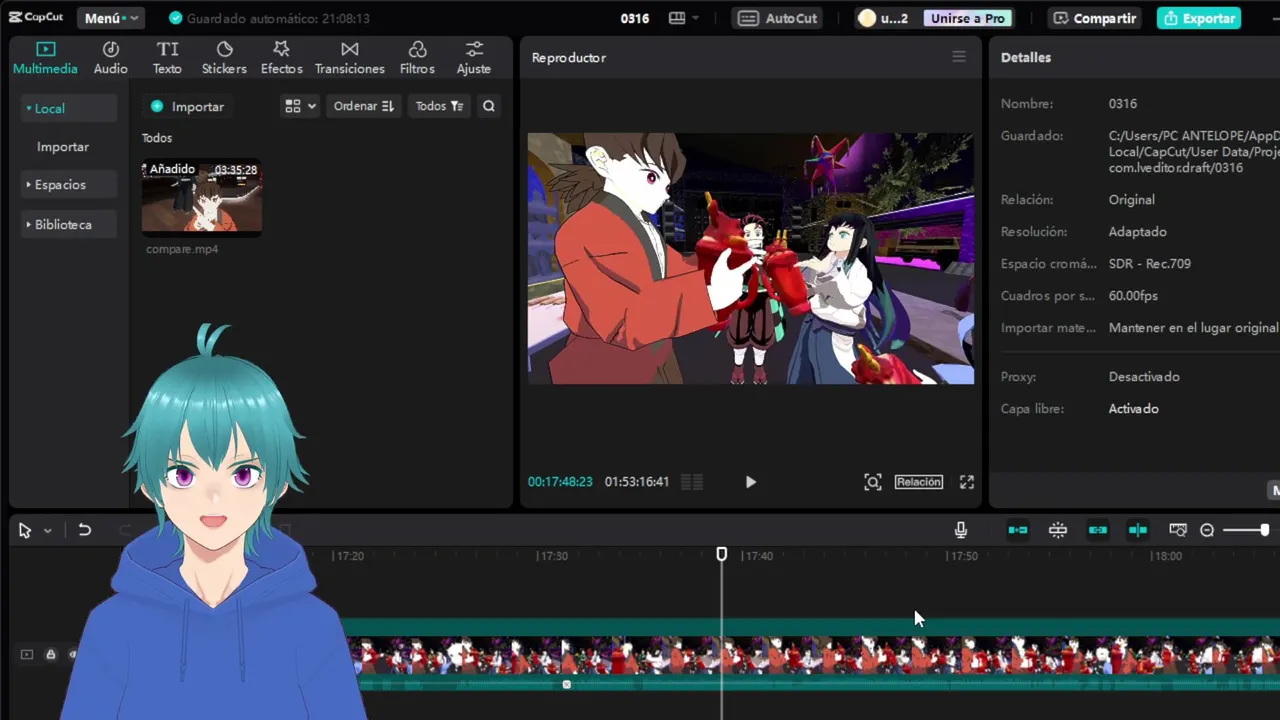This screenshot has height=720, width=1280.
Task: Open the Filtros tab
Action: pos(417,58)
